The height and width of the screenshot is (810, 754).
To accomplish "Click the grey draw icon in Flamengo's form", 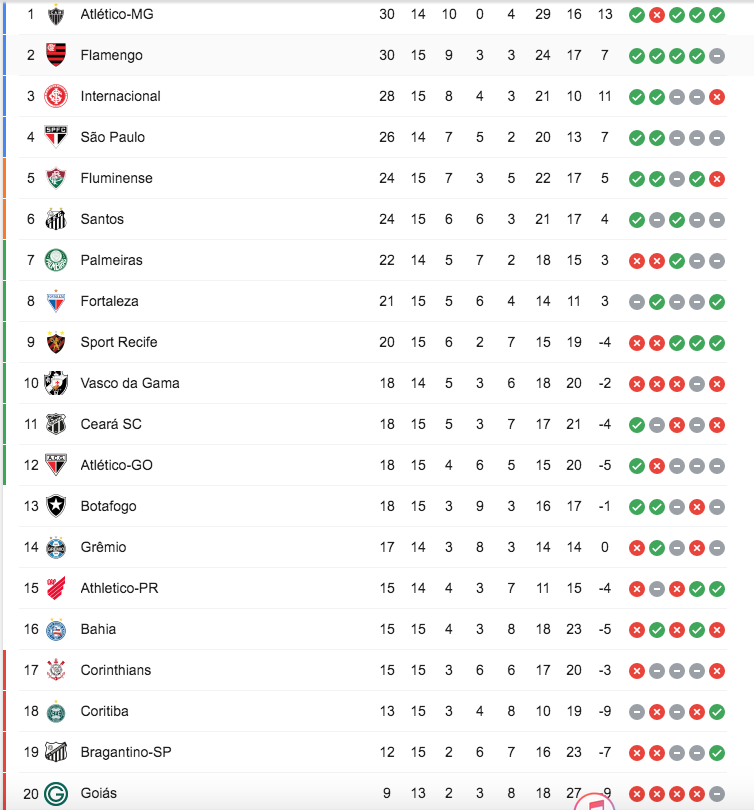I will pyautogui.click(x=717, y=56).
